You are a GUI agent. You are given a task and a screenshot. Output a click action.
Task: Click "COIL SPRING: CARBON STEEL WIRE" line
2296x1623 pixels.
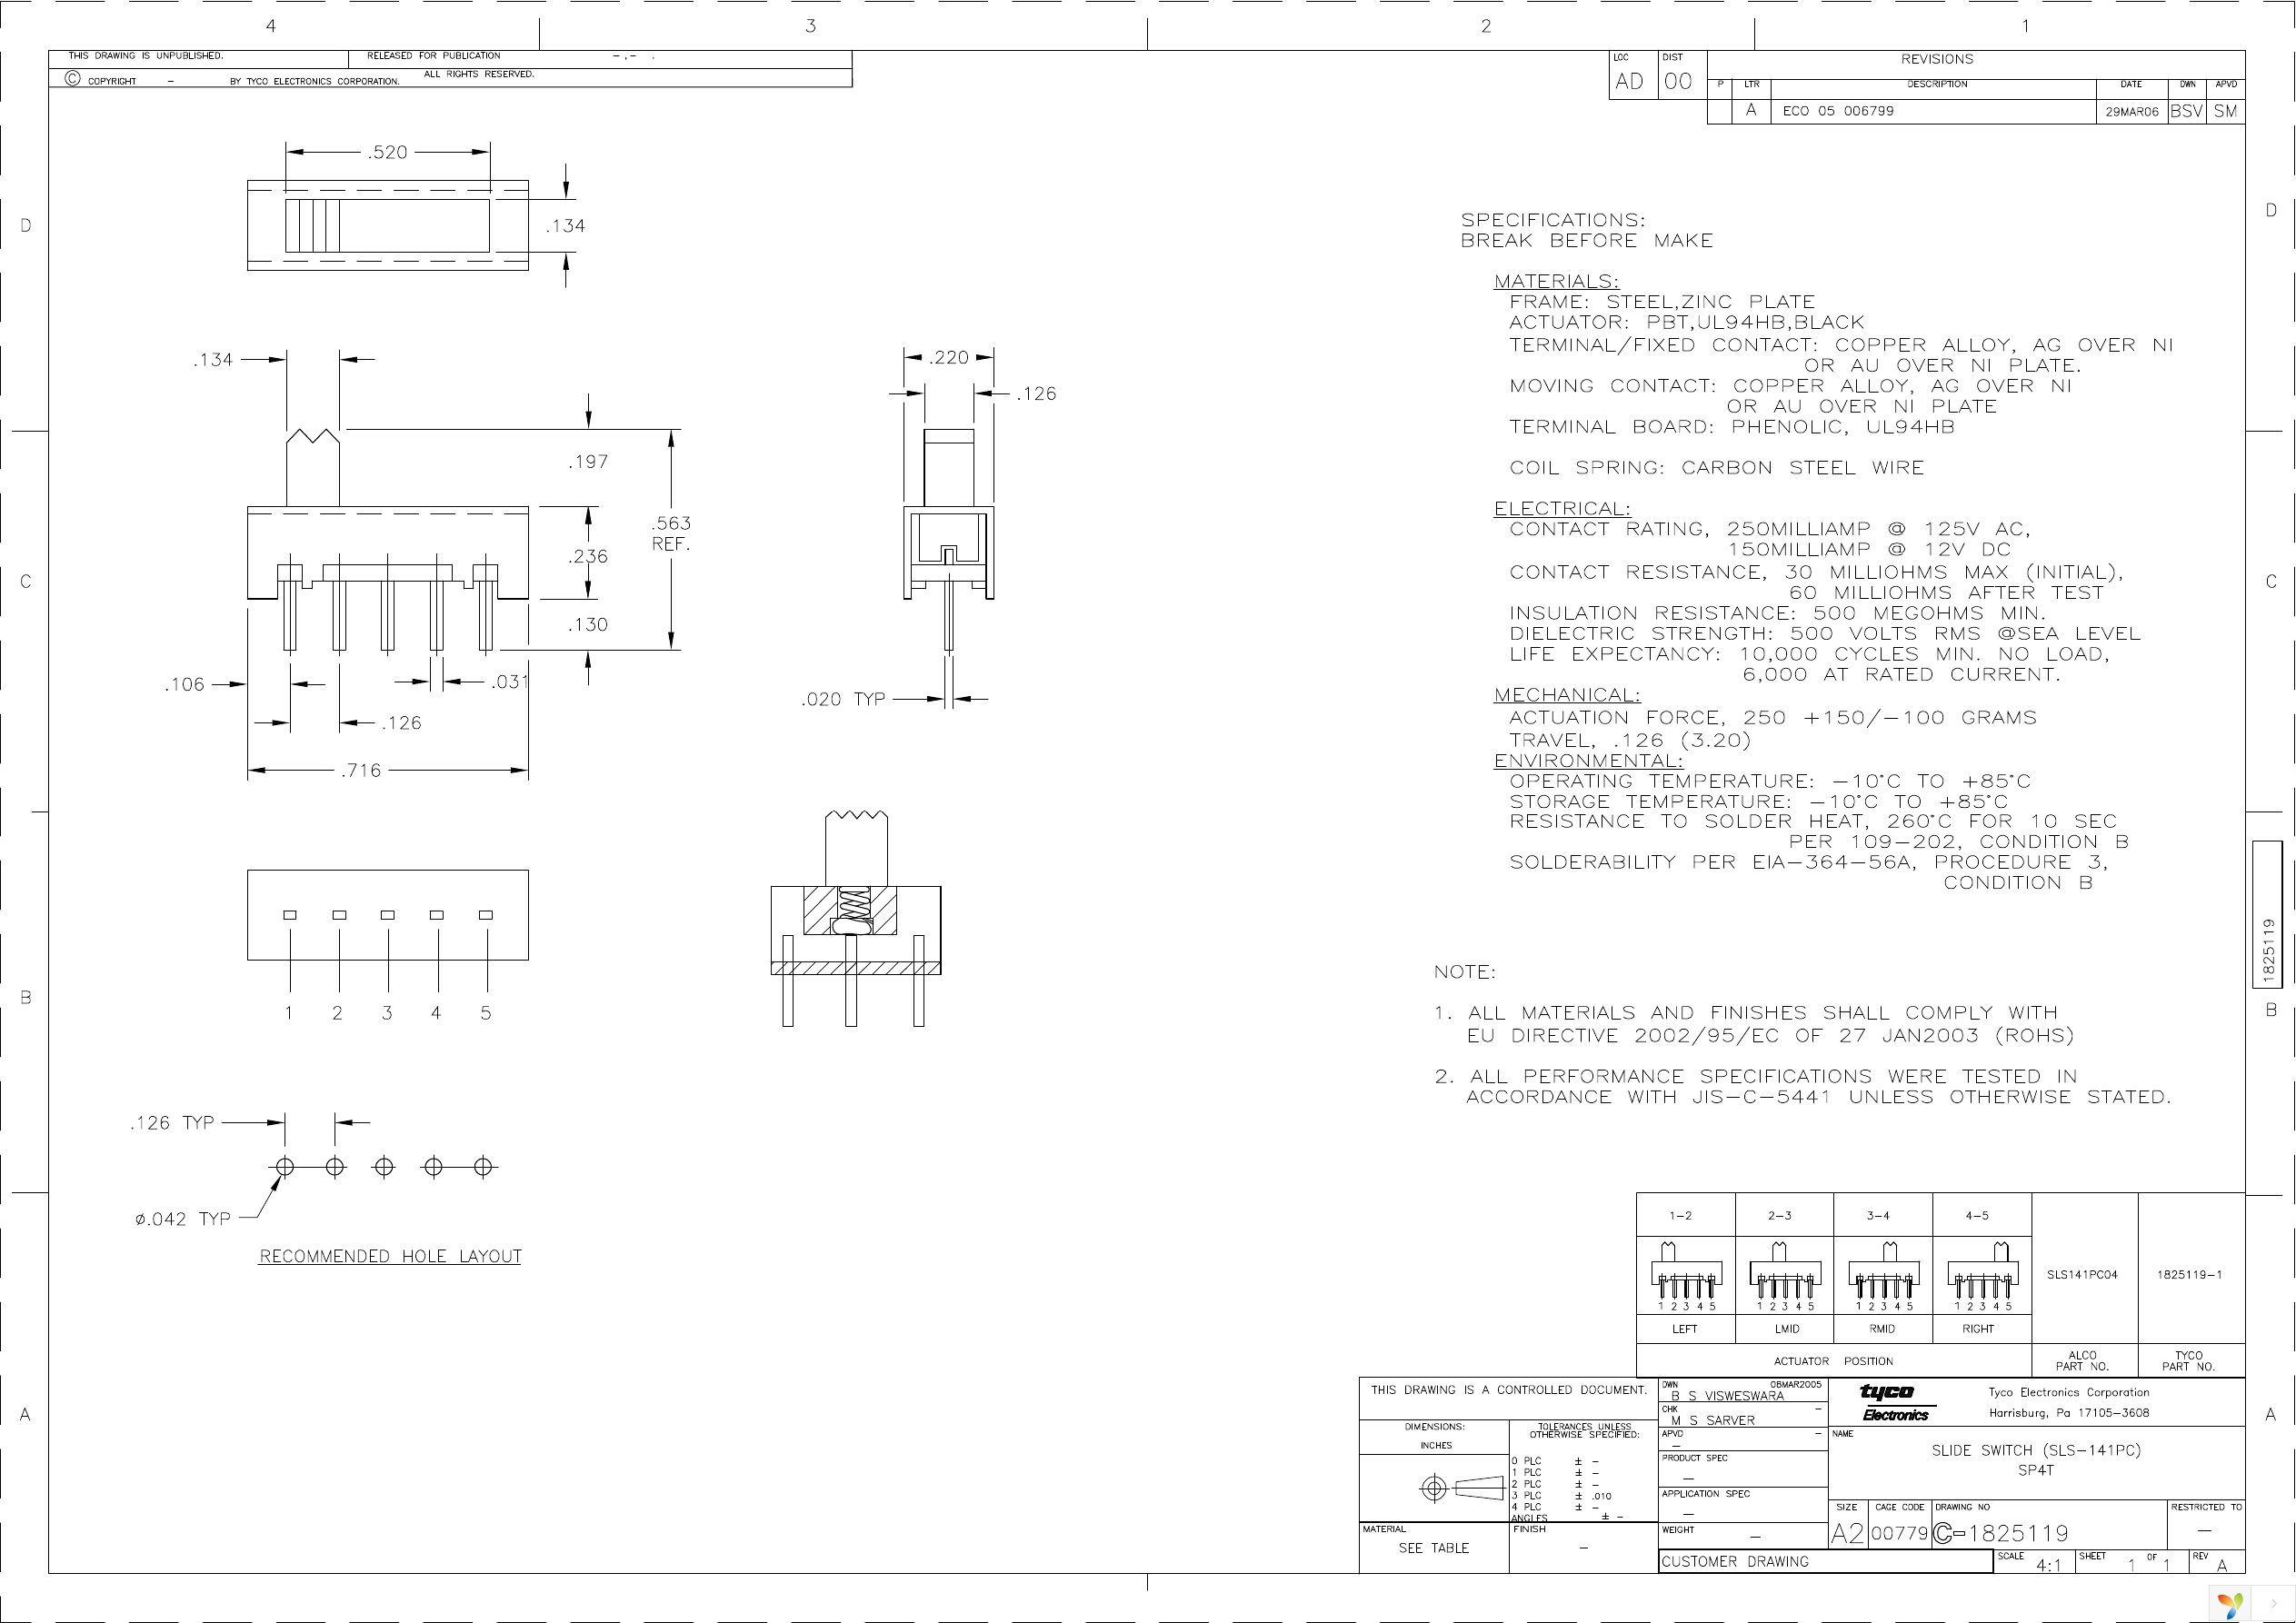[x=1716, y=468]
